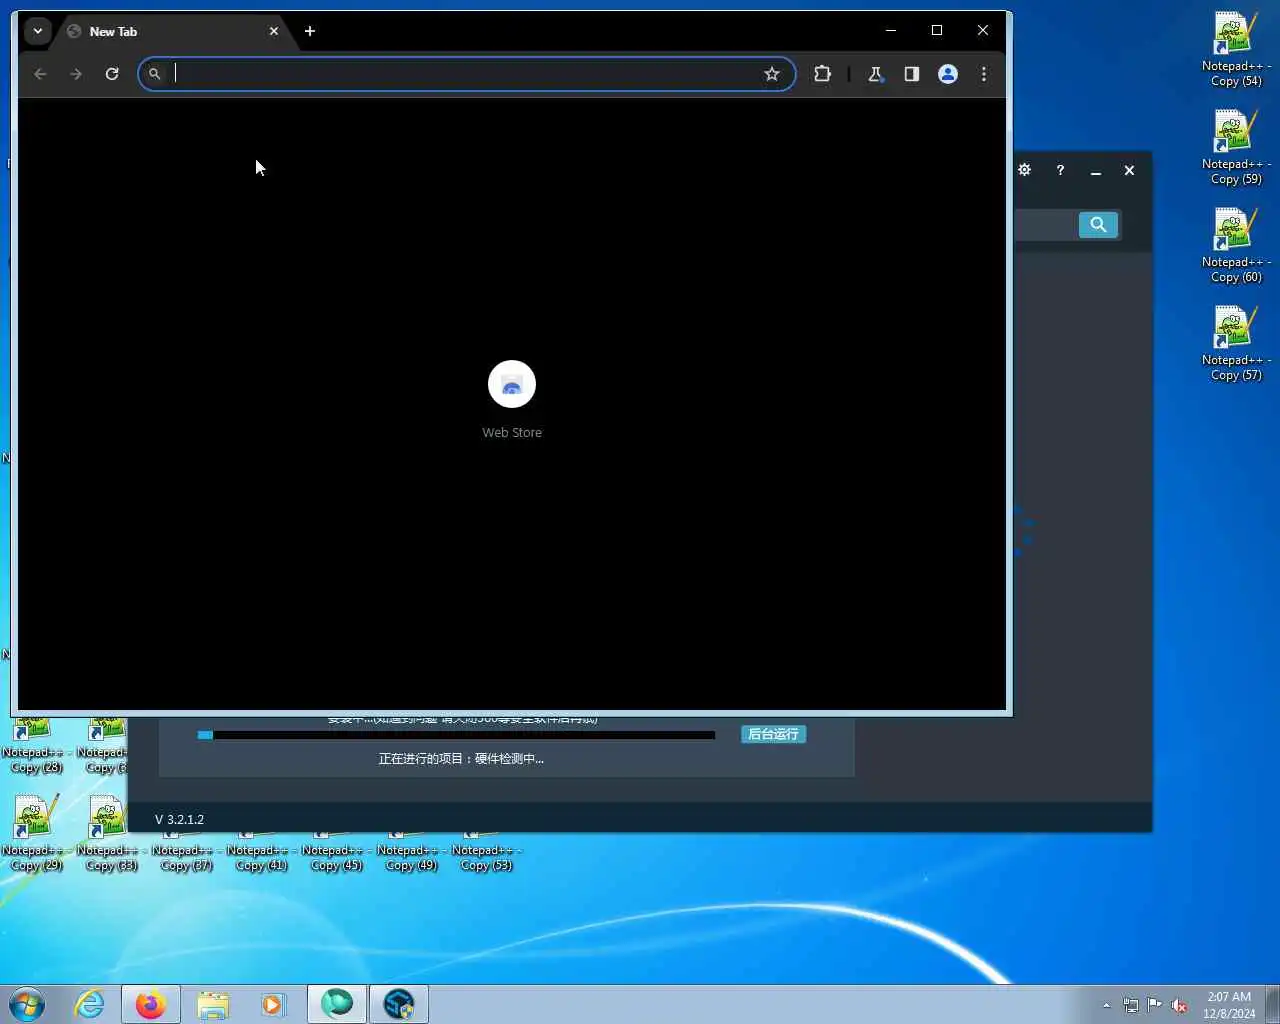Image resolution: width=1280 pixels, height=1024 pixels.
Task: Click the Notepad++ - Copy (41) label
Action: pos(261,858)
